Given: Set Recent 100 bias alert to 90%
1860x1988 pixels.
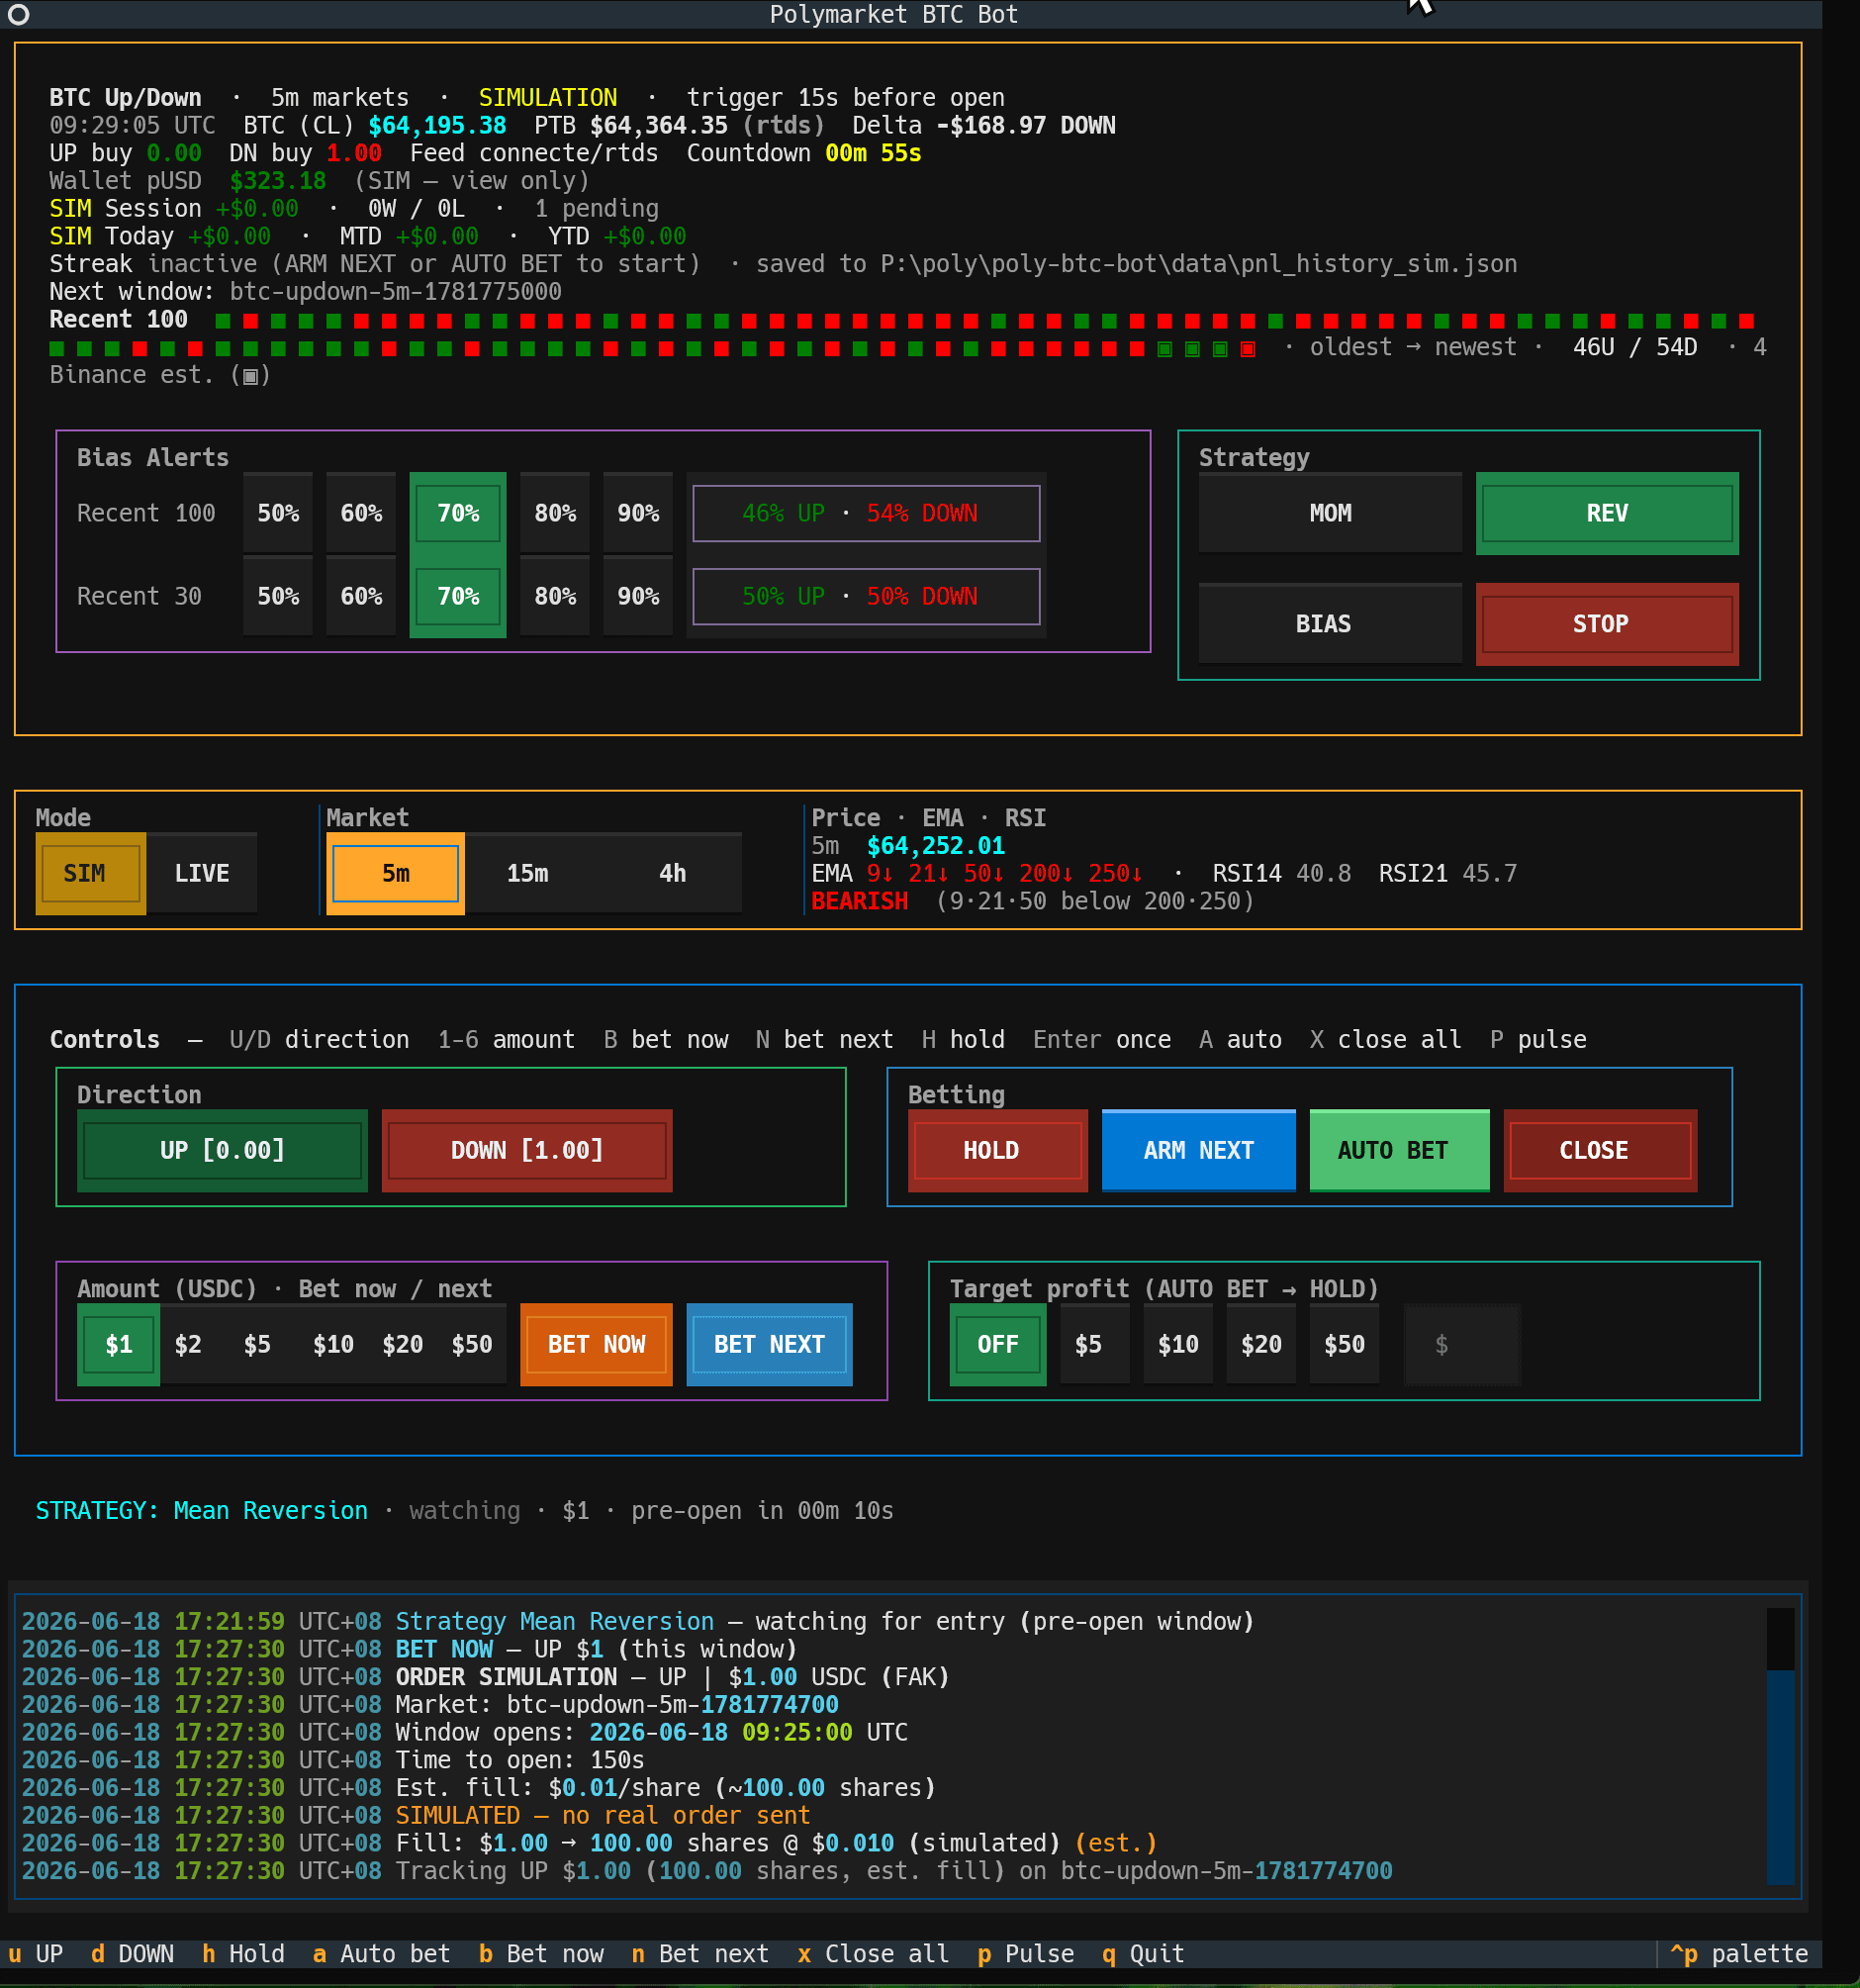Looking at the screenshot, I should 638,513.
